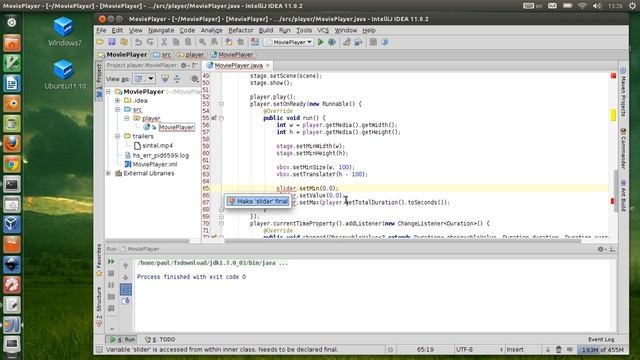Save all files using the floppy icon
This screenshot has width=640, height=360.
click(112, 42)
